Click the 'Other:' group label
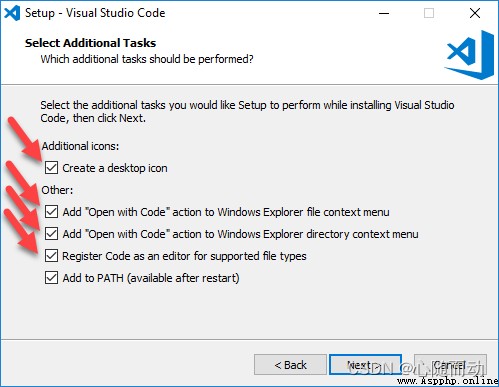Image resolution: width=499 pixels, height=387 pixels. point(57,190)
